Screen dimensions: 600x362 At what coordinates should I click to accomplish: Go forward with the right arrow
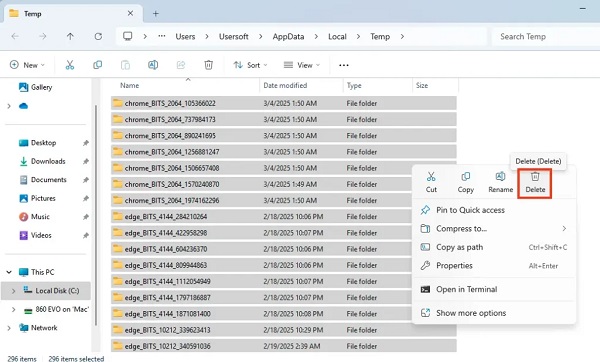coord(42,36)
